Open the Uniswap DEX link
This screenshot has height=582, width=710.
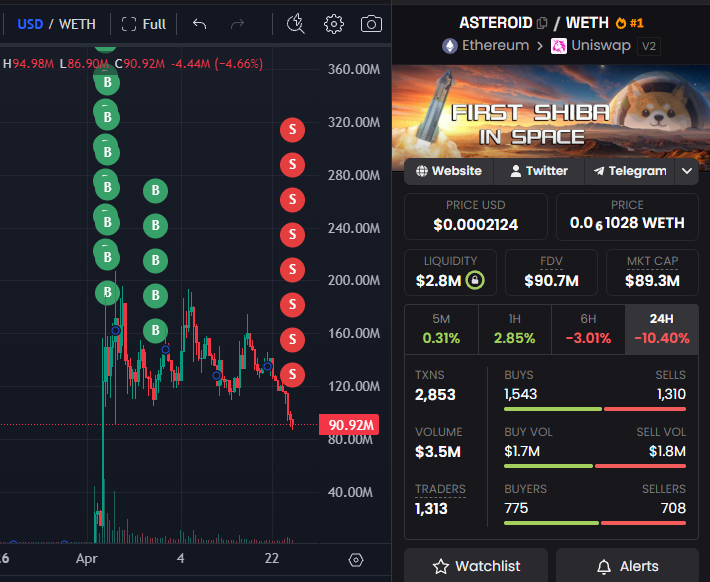590,46
